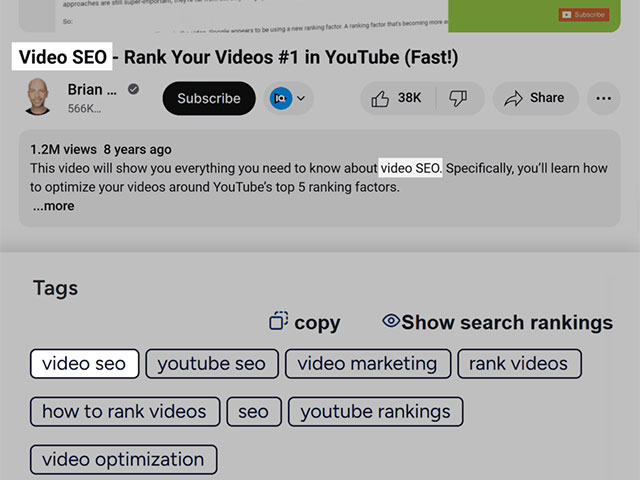The width and height of the screenshot is (640, 480).
Task: Click the '38K' likes count
Action: [409, 98]
